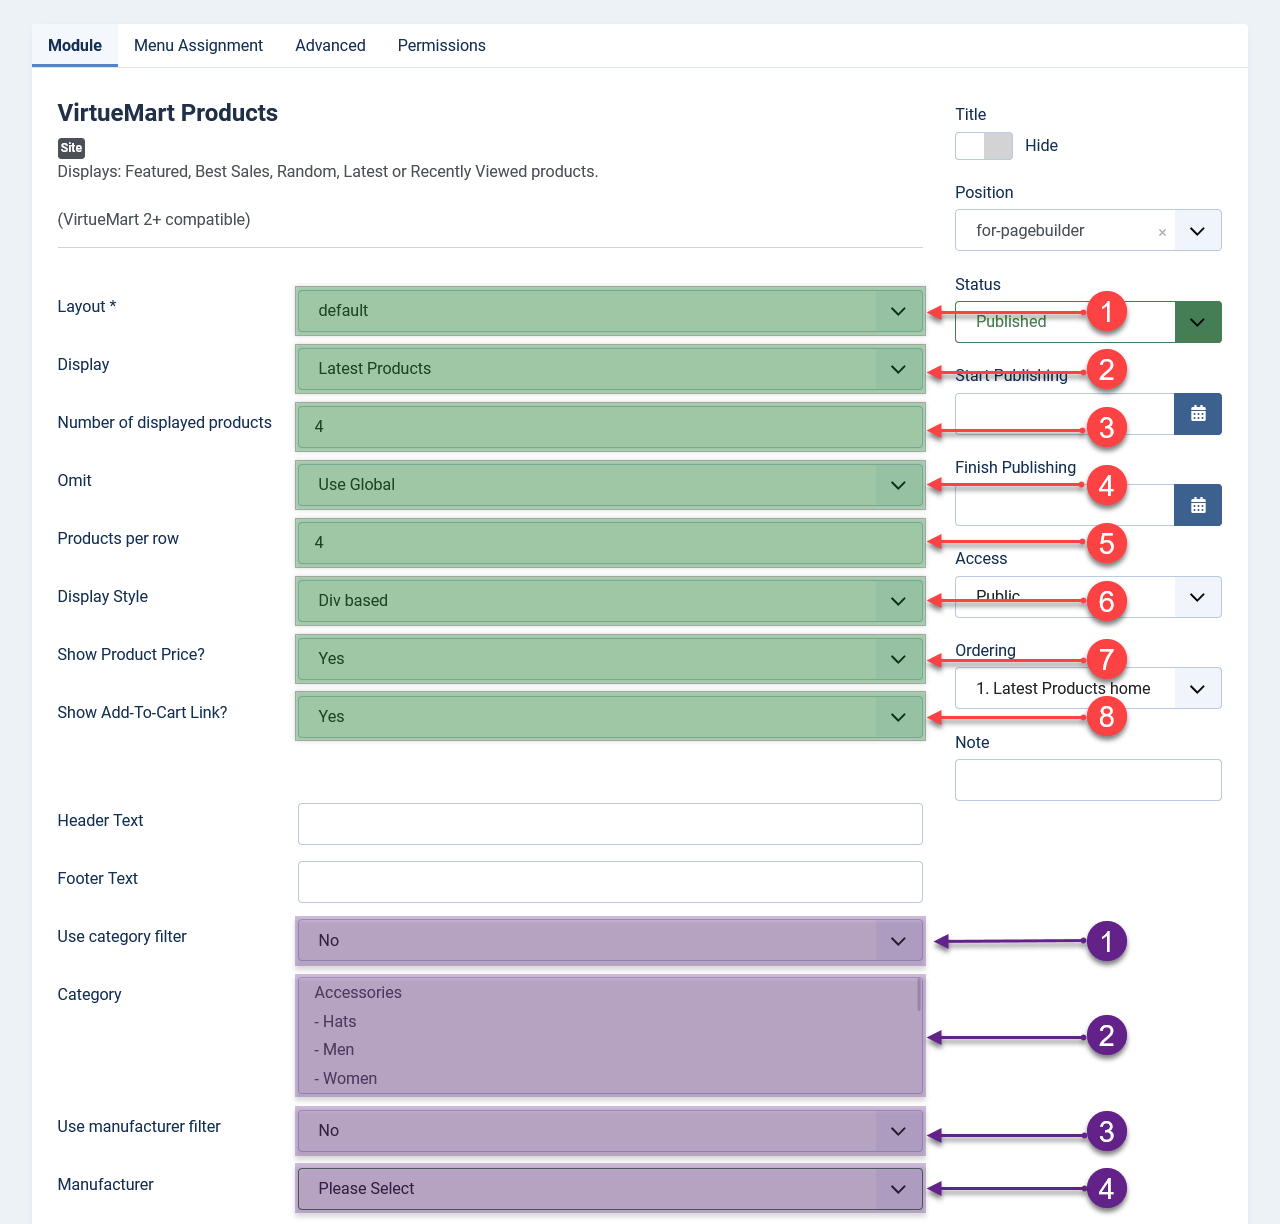
Task: Click the Footer Text input field
Action: (x=610, y=882)
